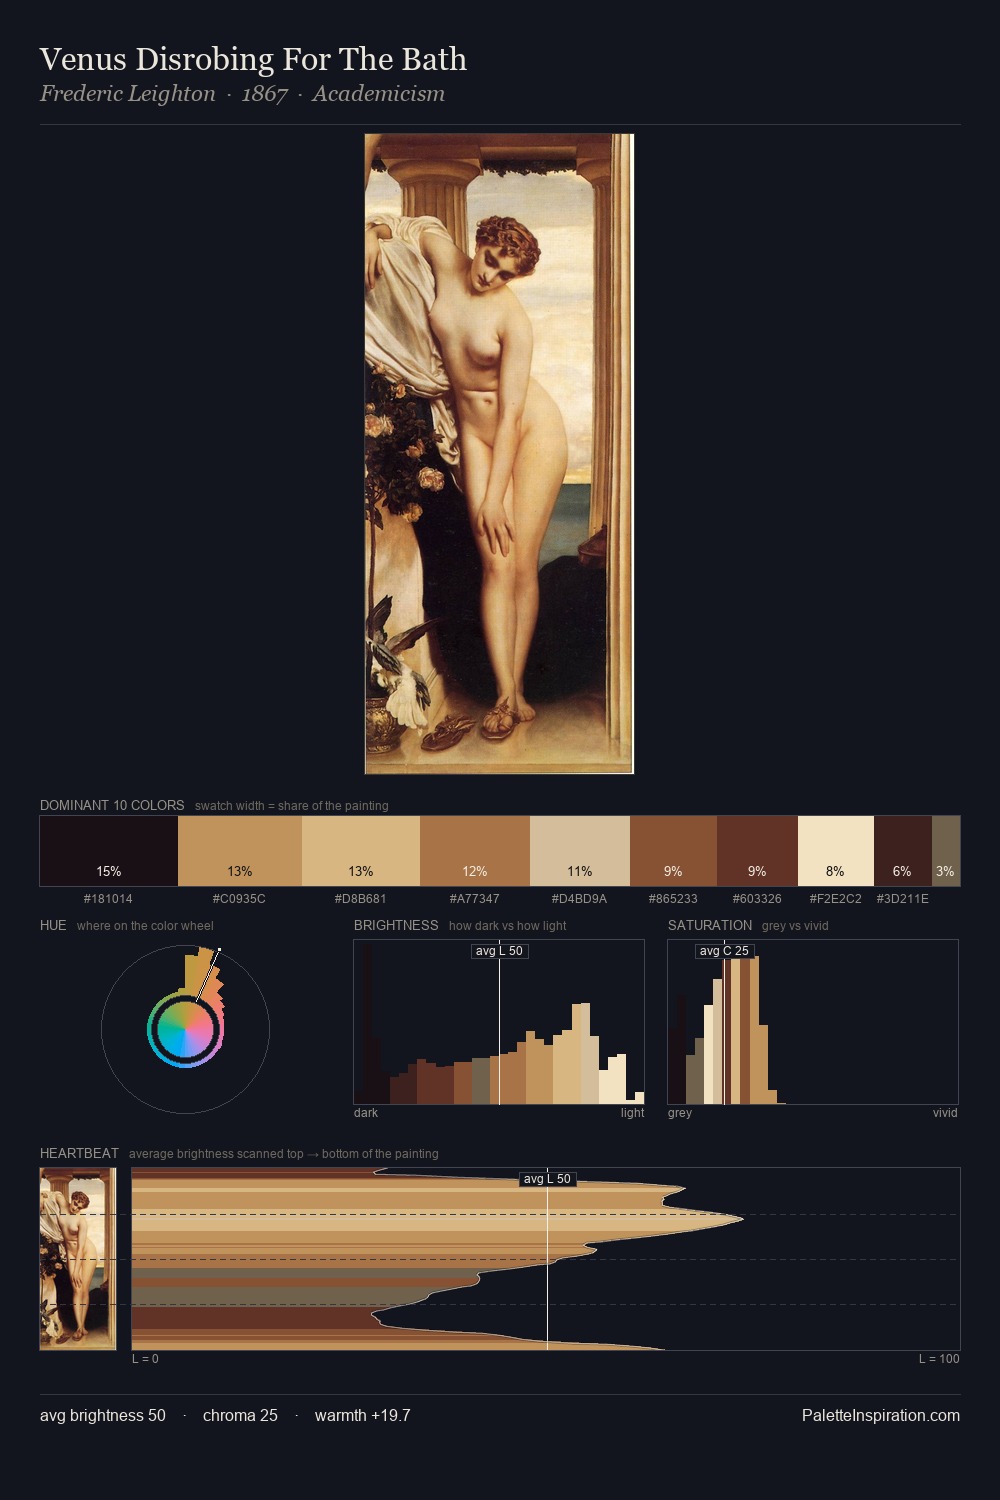Click the title 'Venus Disrobing For The Bath'
Image resolution: width=1000 pixels, height=1500 pixels.
(253, 59)
